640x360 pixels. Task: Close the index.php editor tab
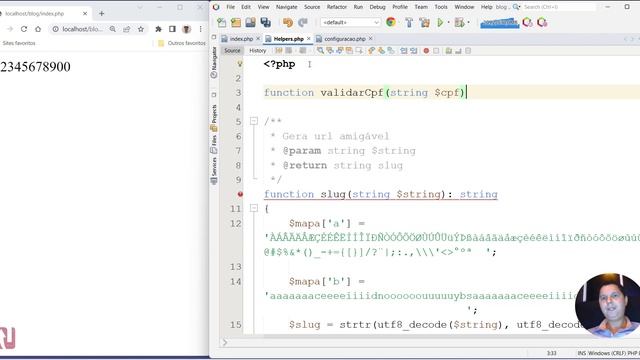258,38
